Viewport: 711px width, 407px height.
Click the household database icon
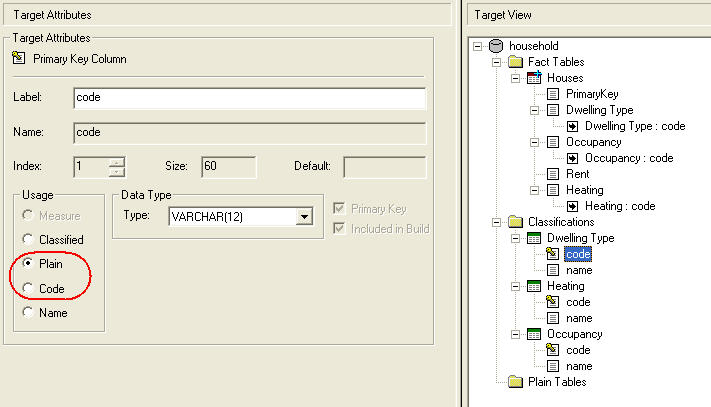(497, 46)
